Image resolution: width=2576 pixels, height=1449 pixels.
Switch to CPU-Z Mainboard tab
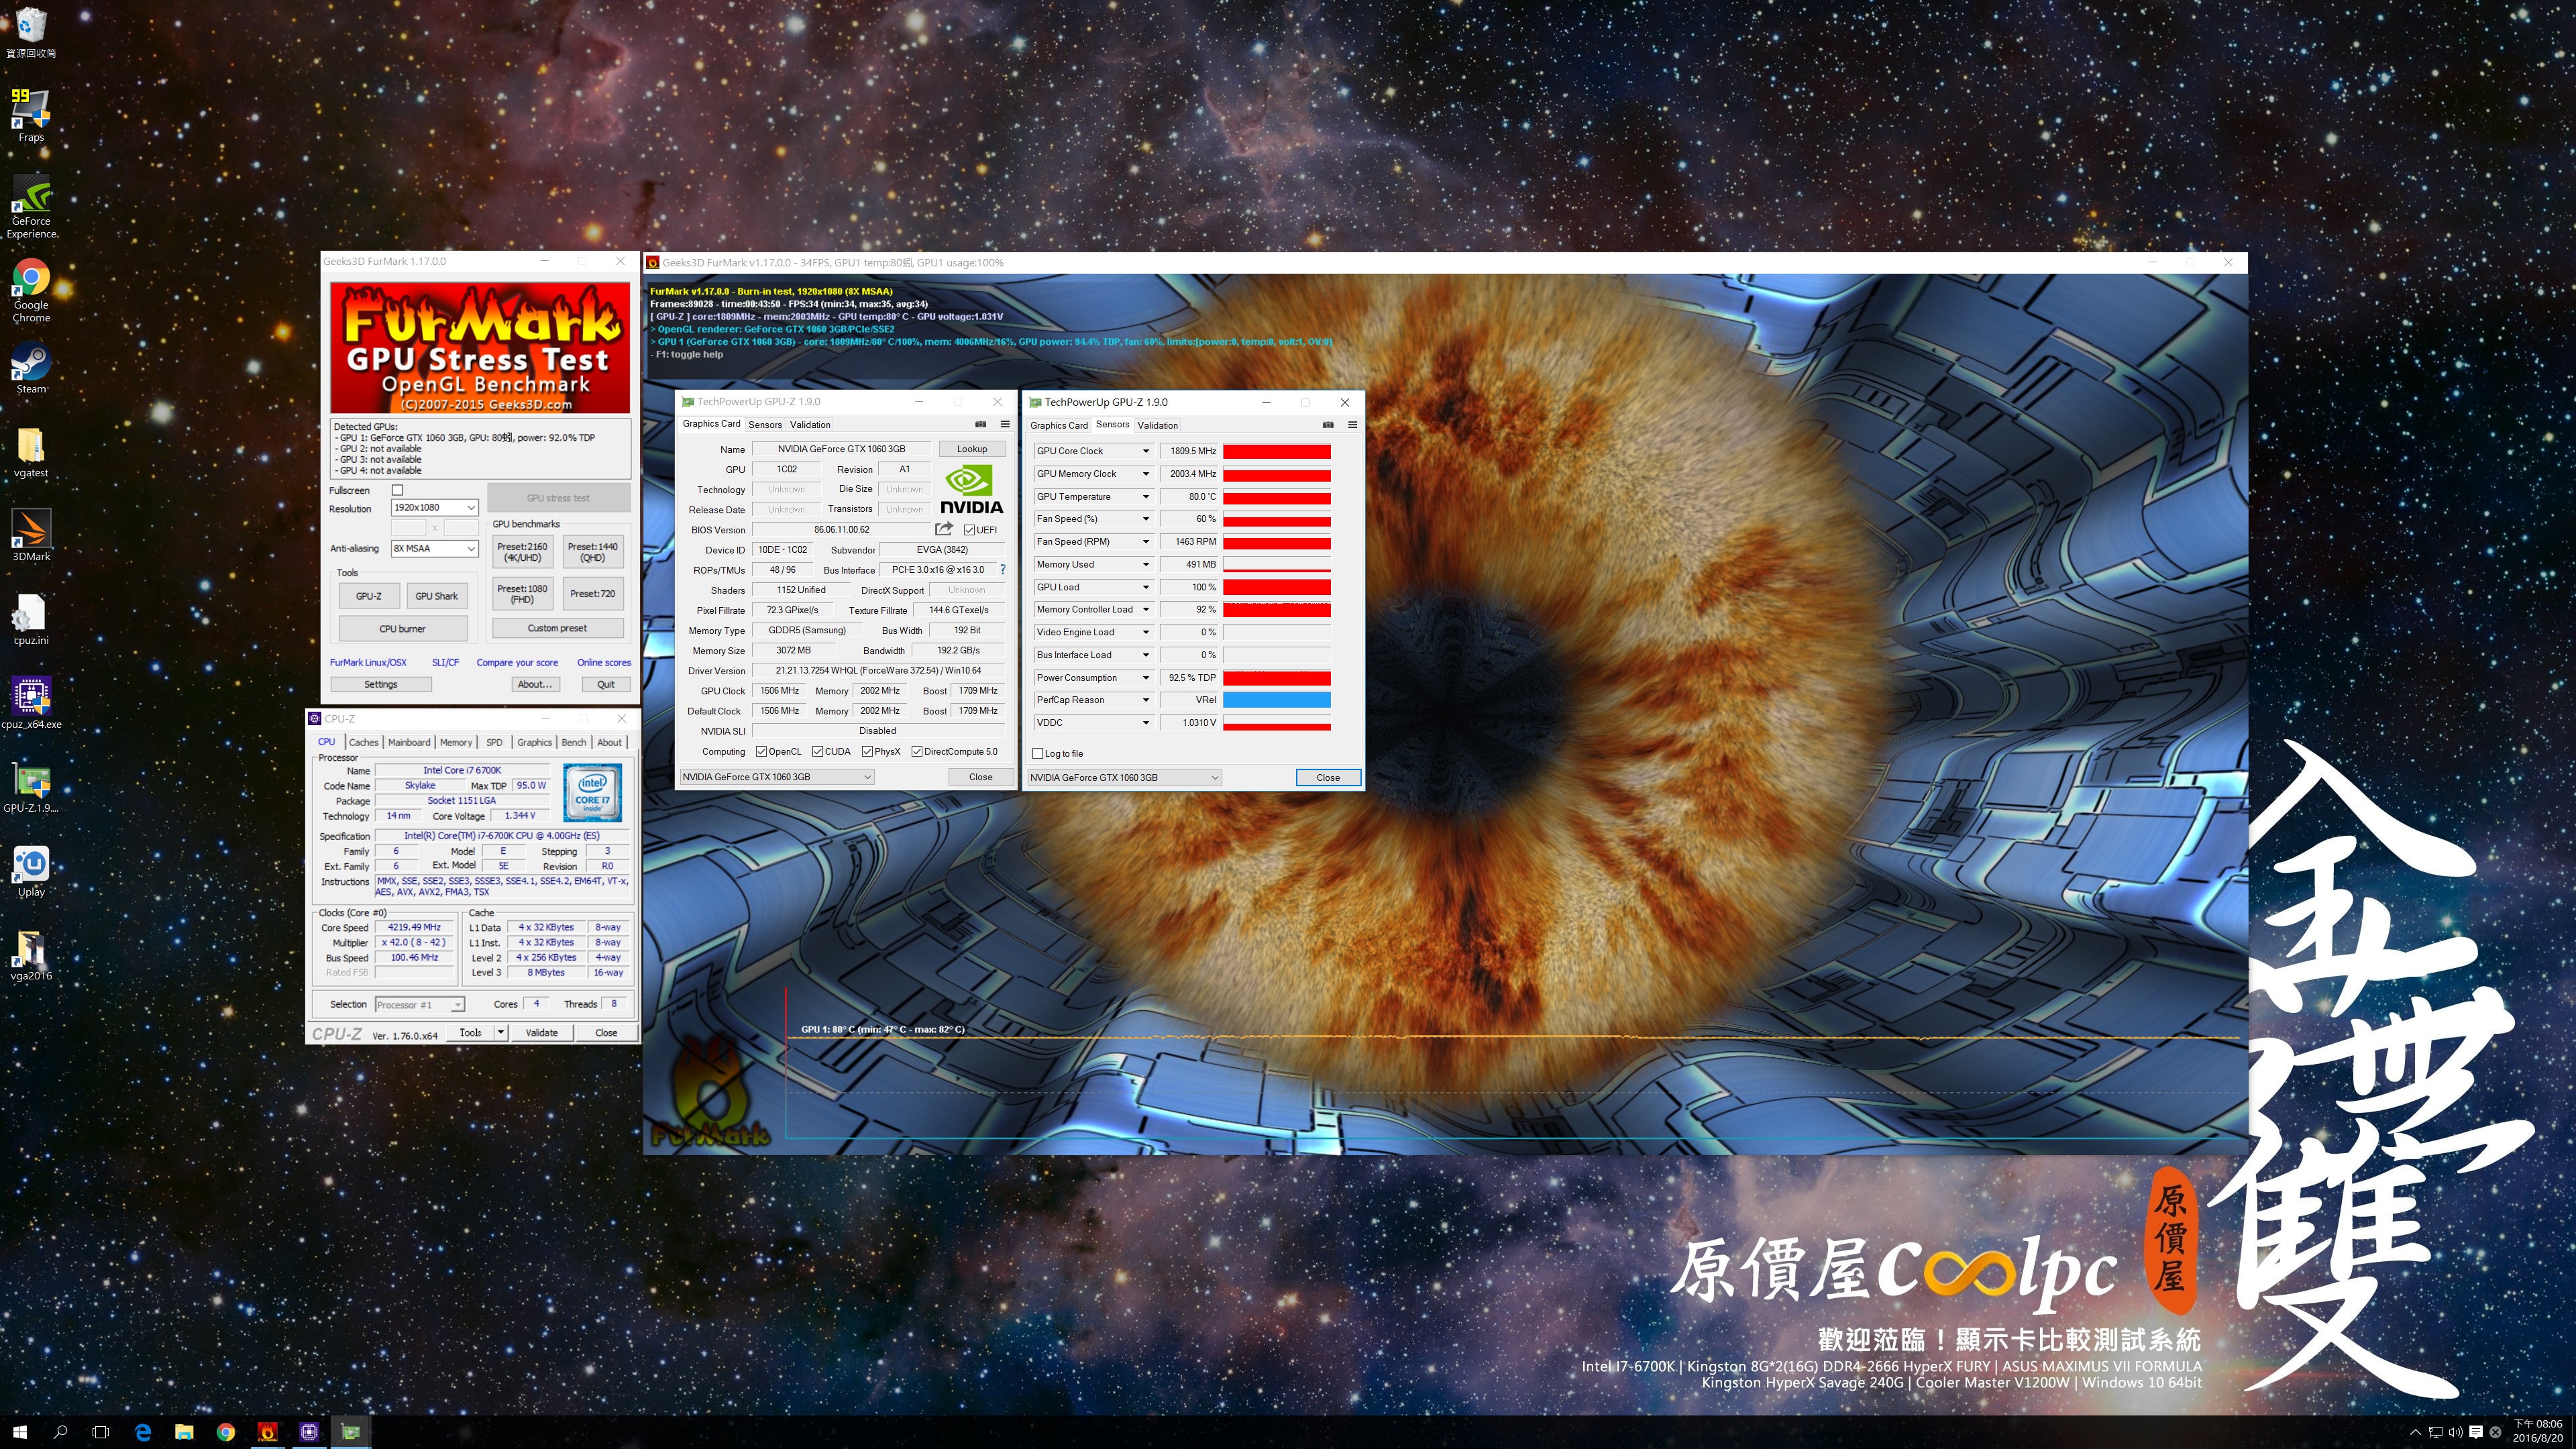pos(409,742)
